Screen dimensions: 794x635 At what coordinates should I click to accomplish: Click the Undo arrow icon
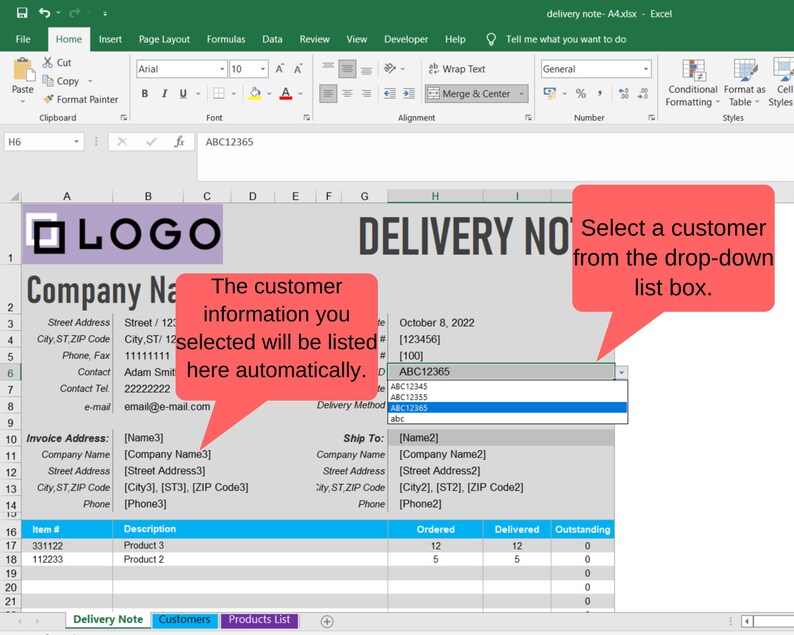pos(45,13)
